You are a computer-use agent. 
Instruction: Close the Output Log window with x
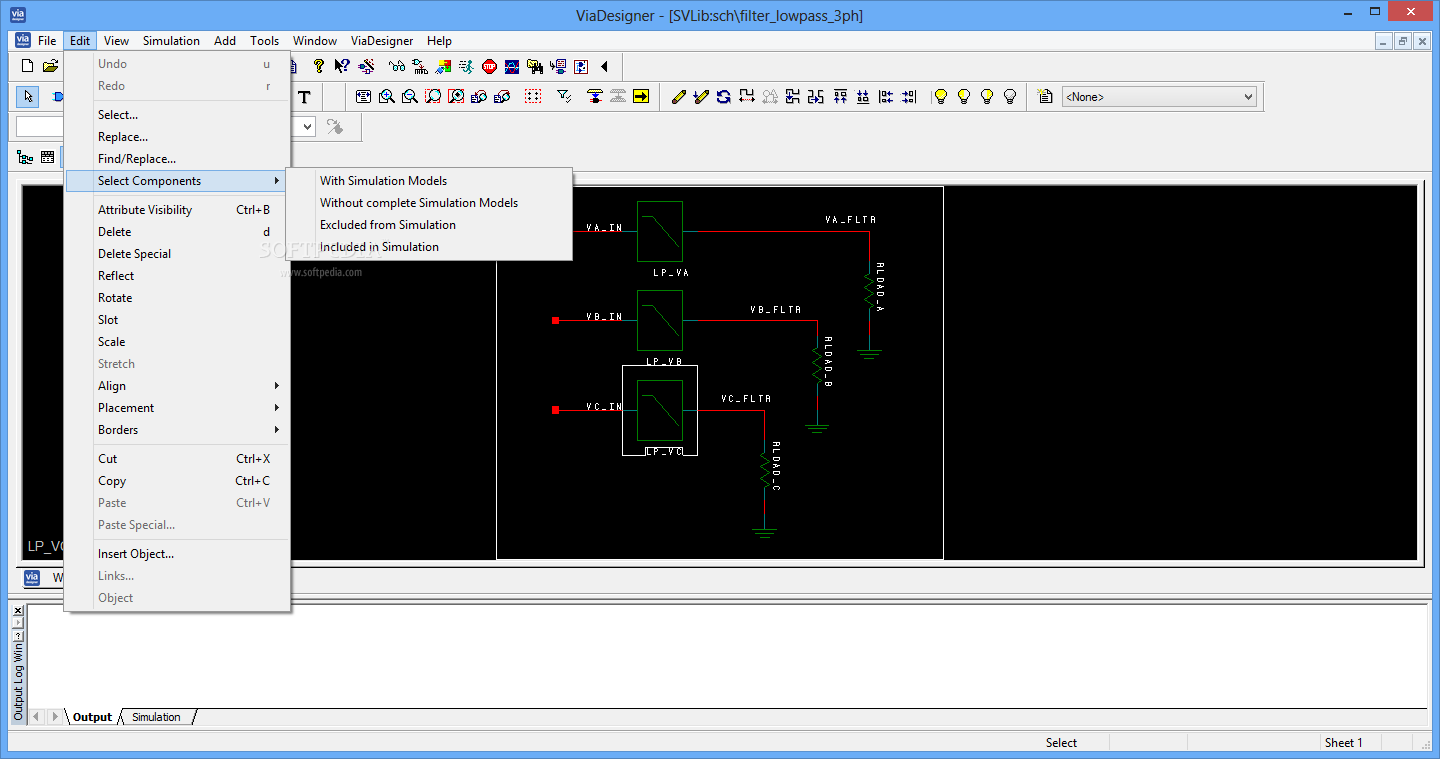click(x=18, y=610)
